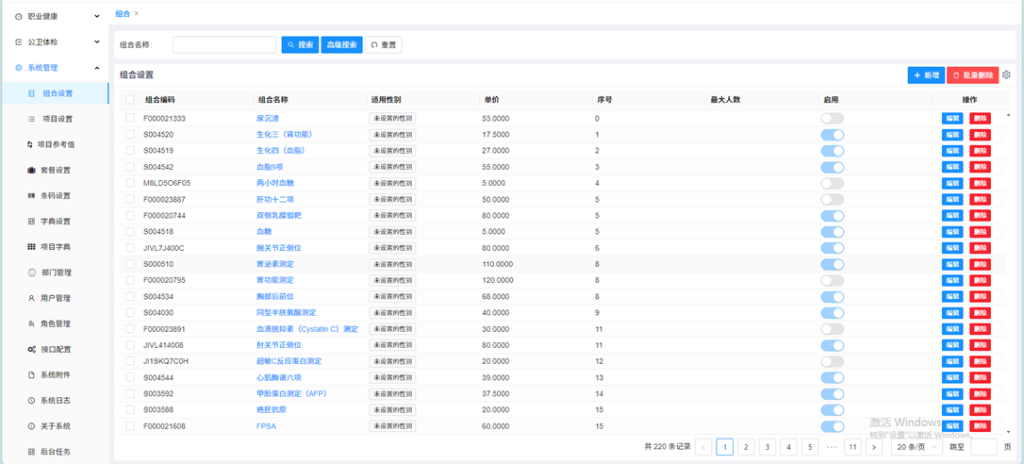1024x464 pixels.
Task: Go to the next page arrow
Action: coord(874,447)
